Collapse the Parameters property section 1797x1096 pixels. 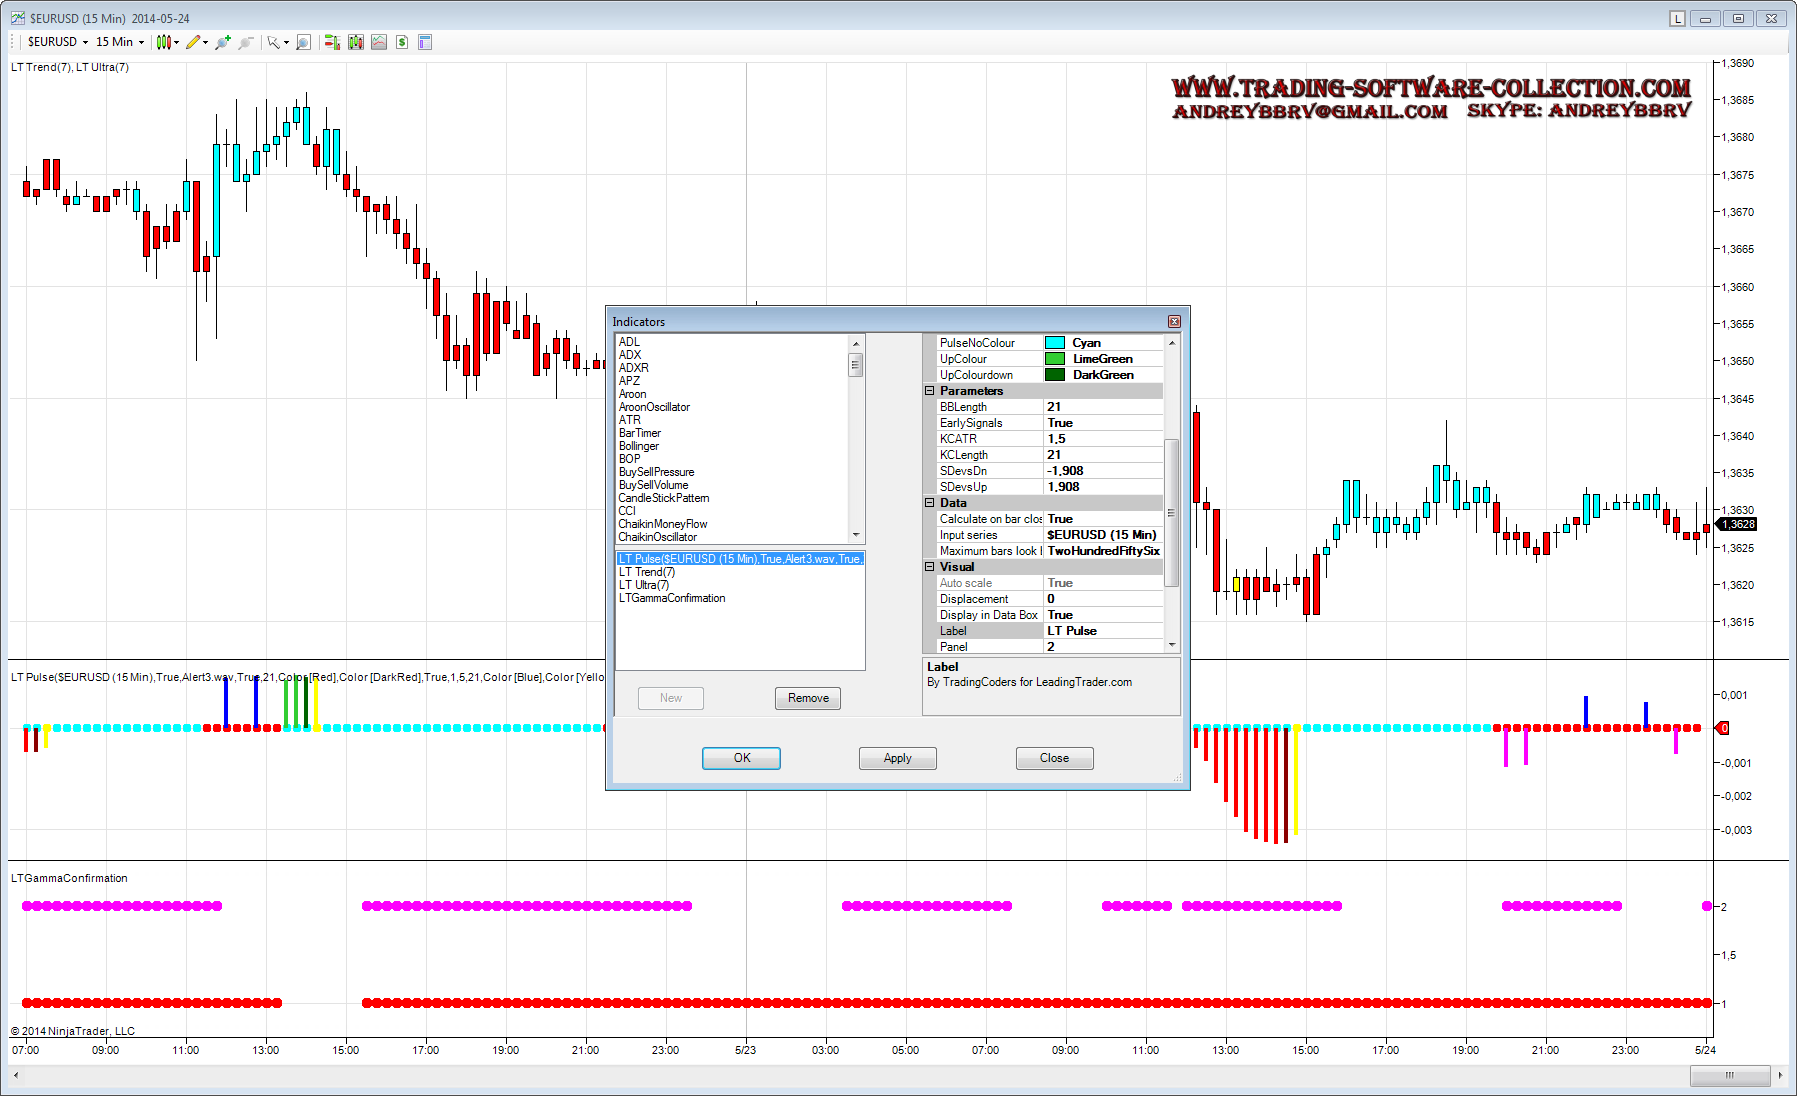[x=929, y=391]
